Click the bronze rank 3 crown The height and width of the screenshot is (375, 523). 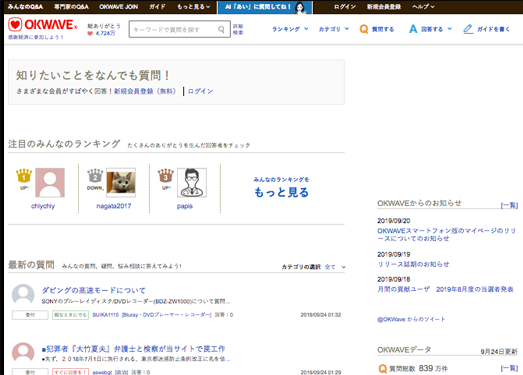pyautogui.click(x=166, y=175)
